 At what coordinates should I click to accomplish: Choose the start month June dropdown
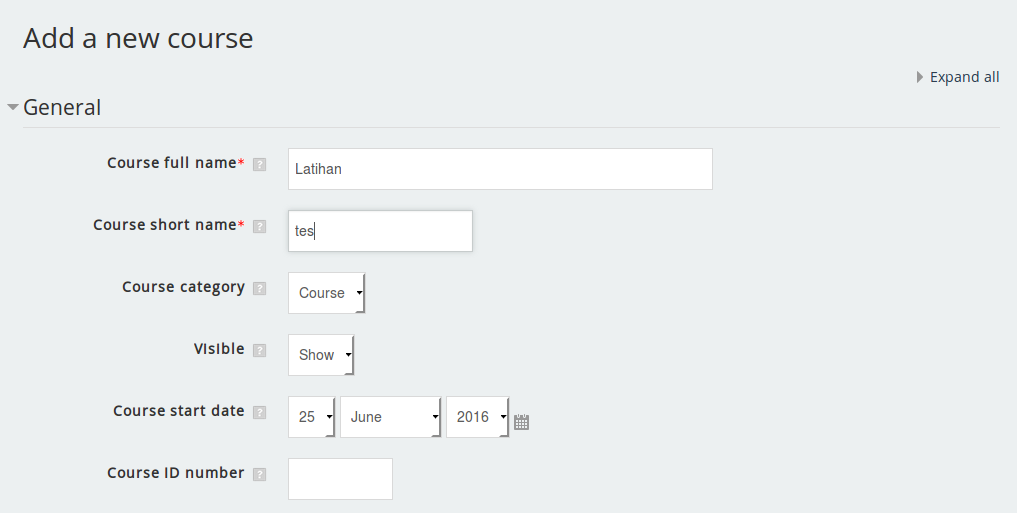(390, 417)
